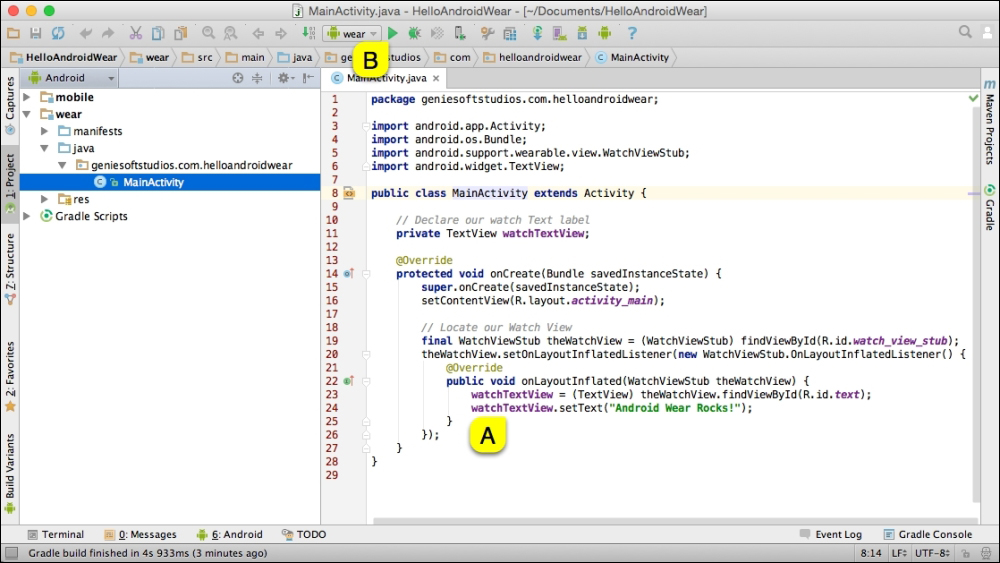Open the SDK Manager icon

pos(582,33)
